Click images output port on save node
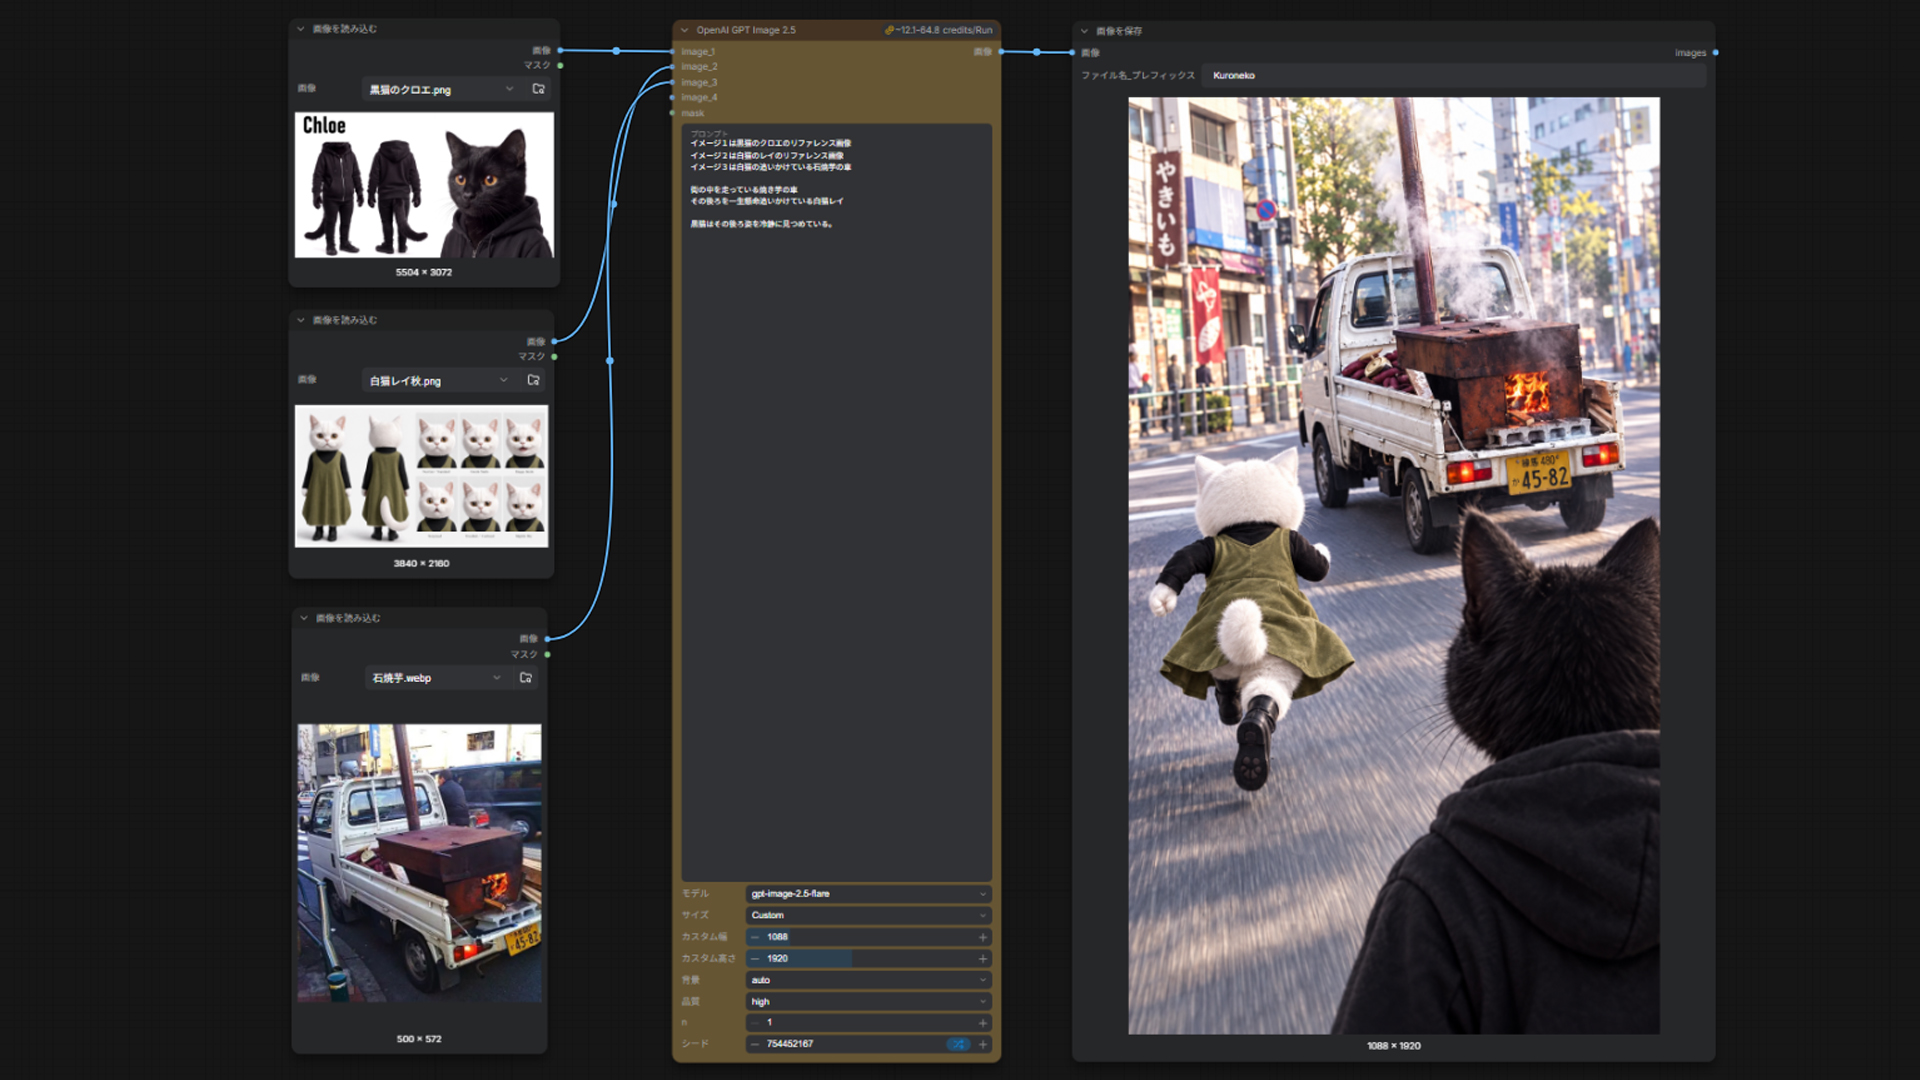Image resolution: width=1920 pixels, height=1080 pixels. 1715,52
